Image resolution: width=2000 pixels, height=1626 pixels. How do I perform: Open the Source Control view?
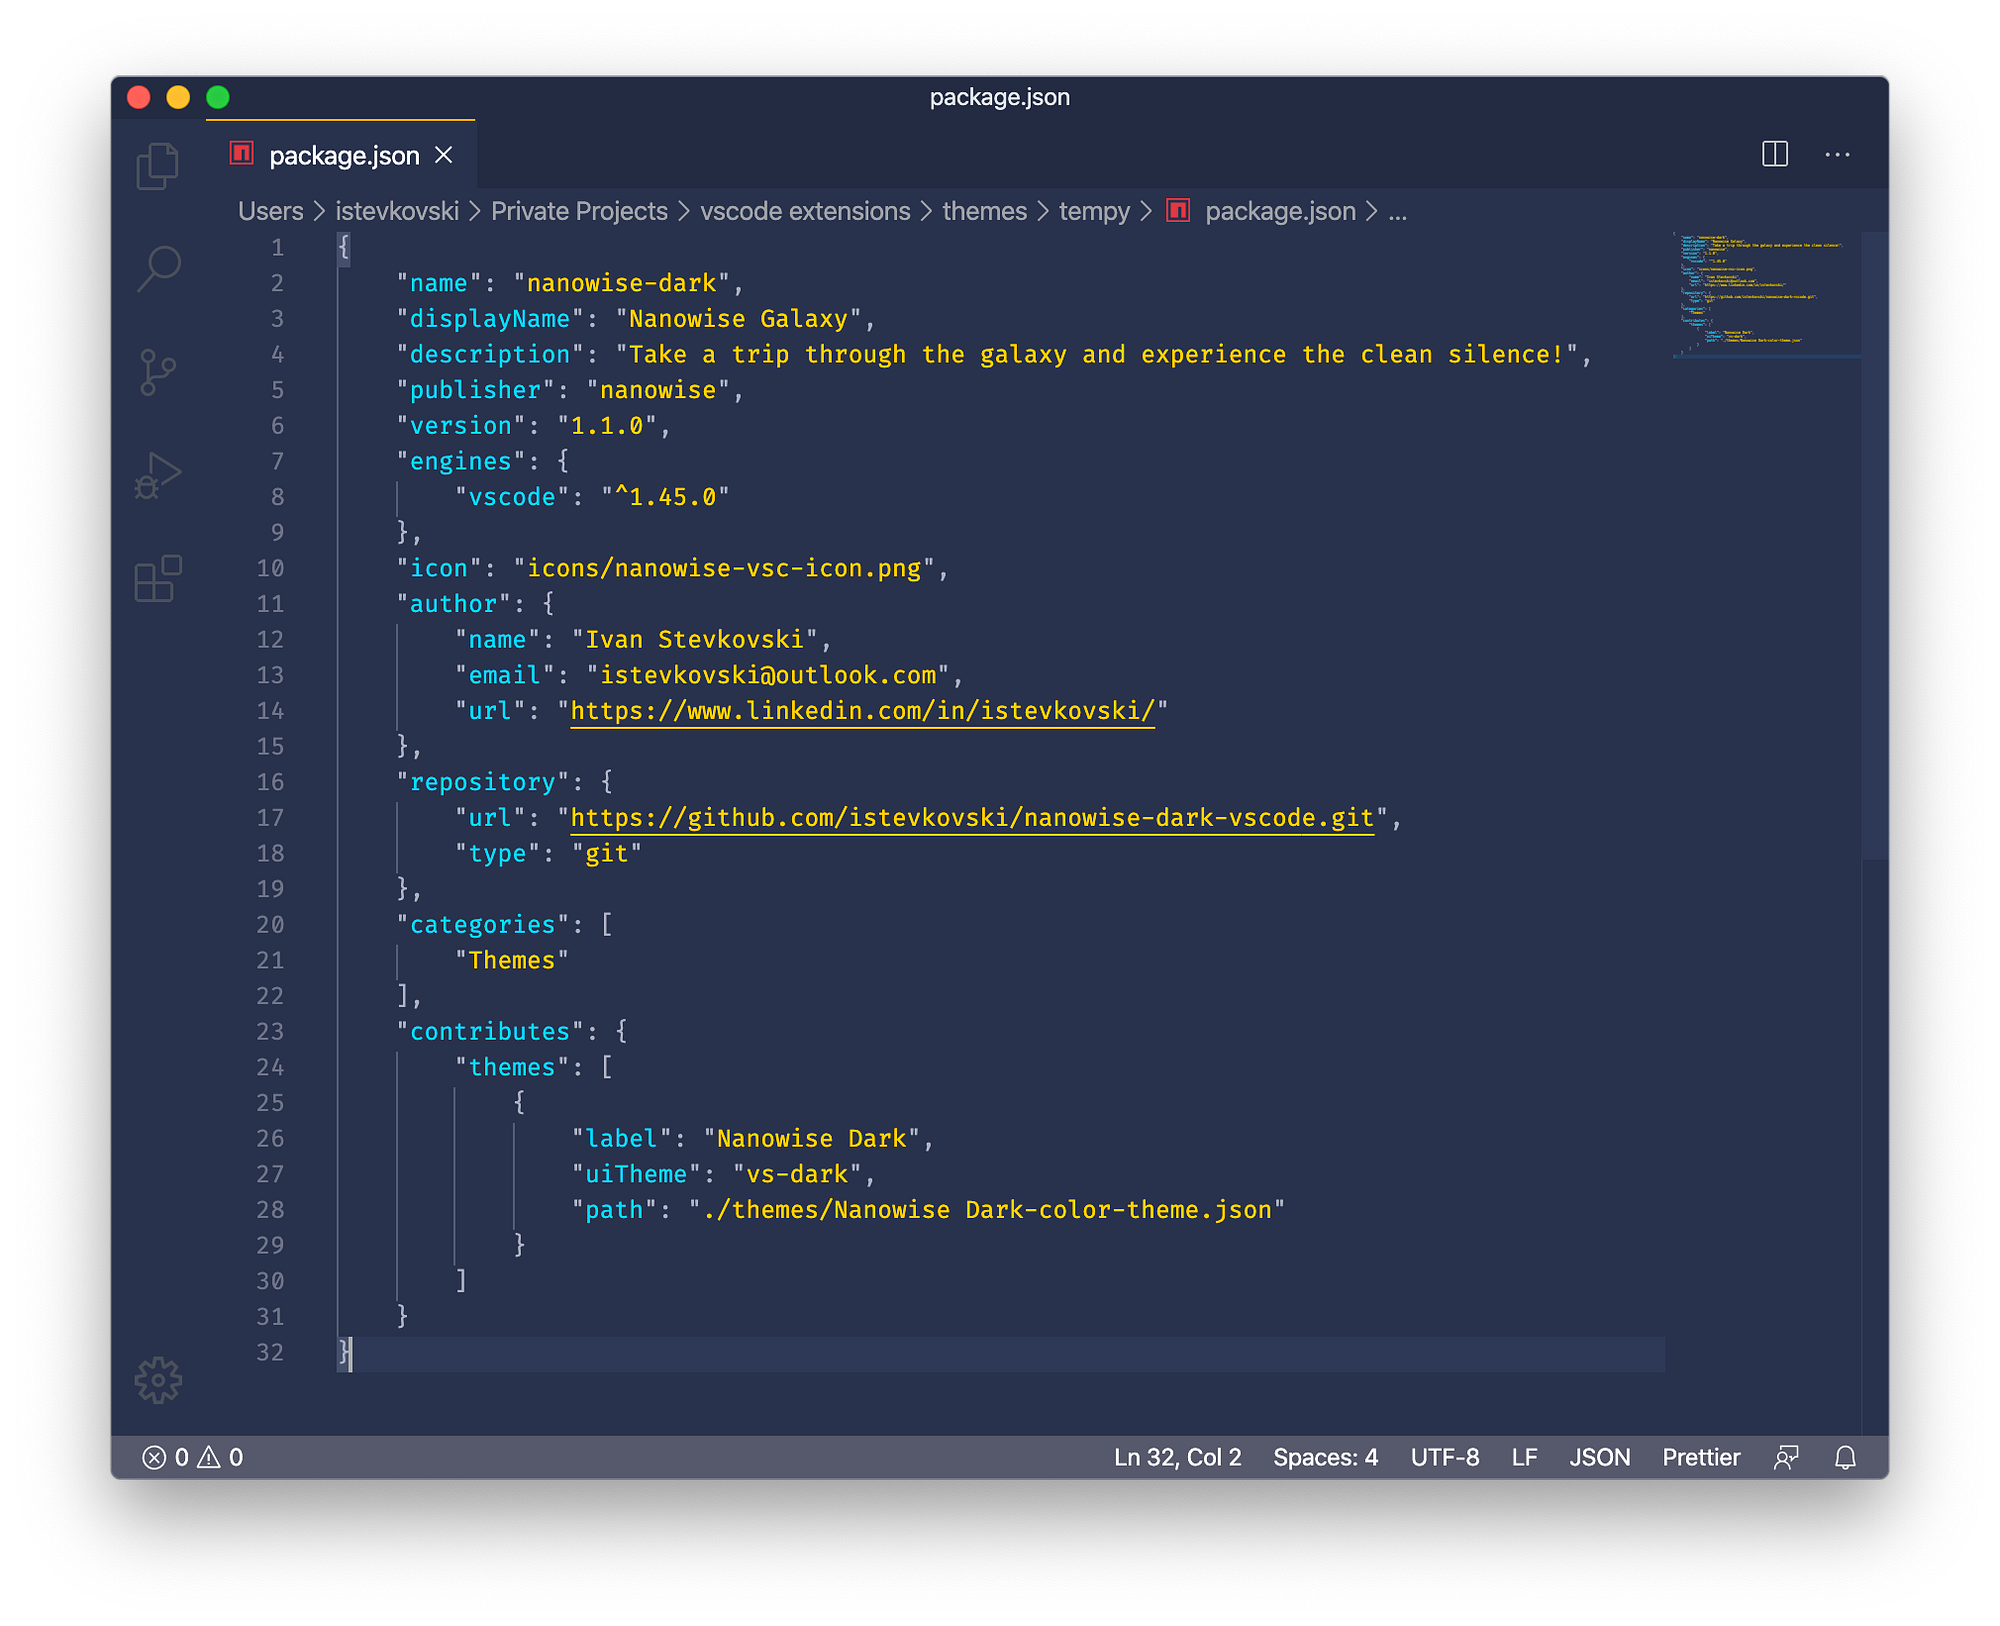[x=157, y=373]
